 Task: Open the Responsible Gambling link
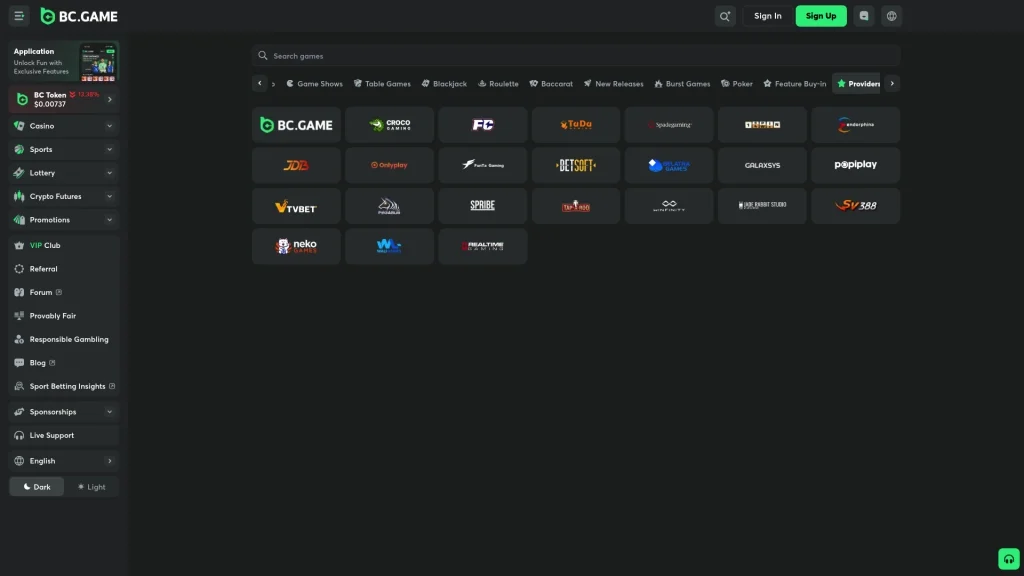(64, 340)
